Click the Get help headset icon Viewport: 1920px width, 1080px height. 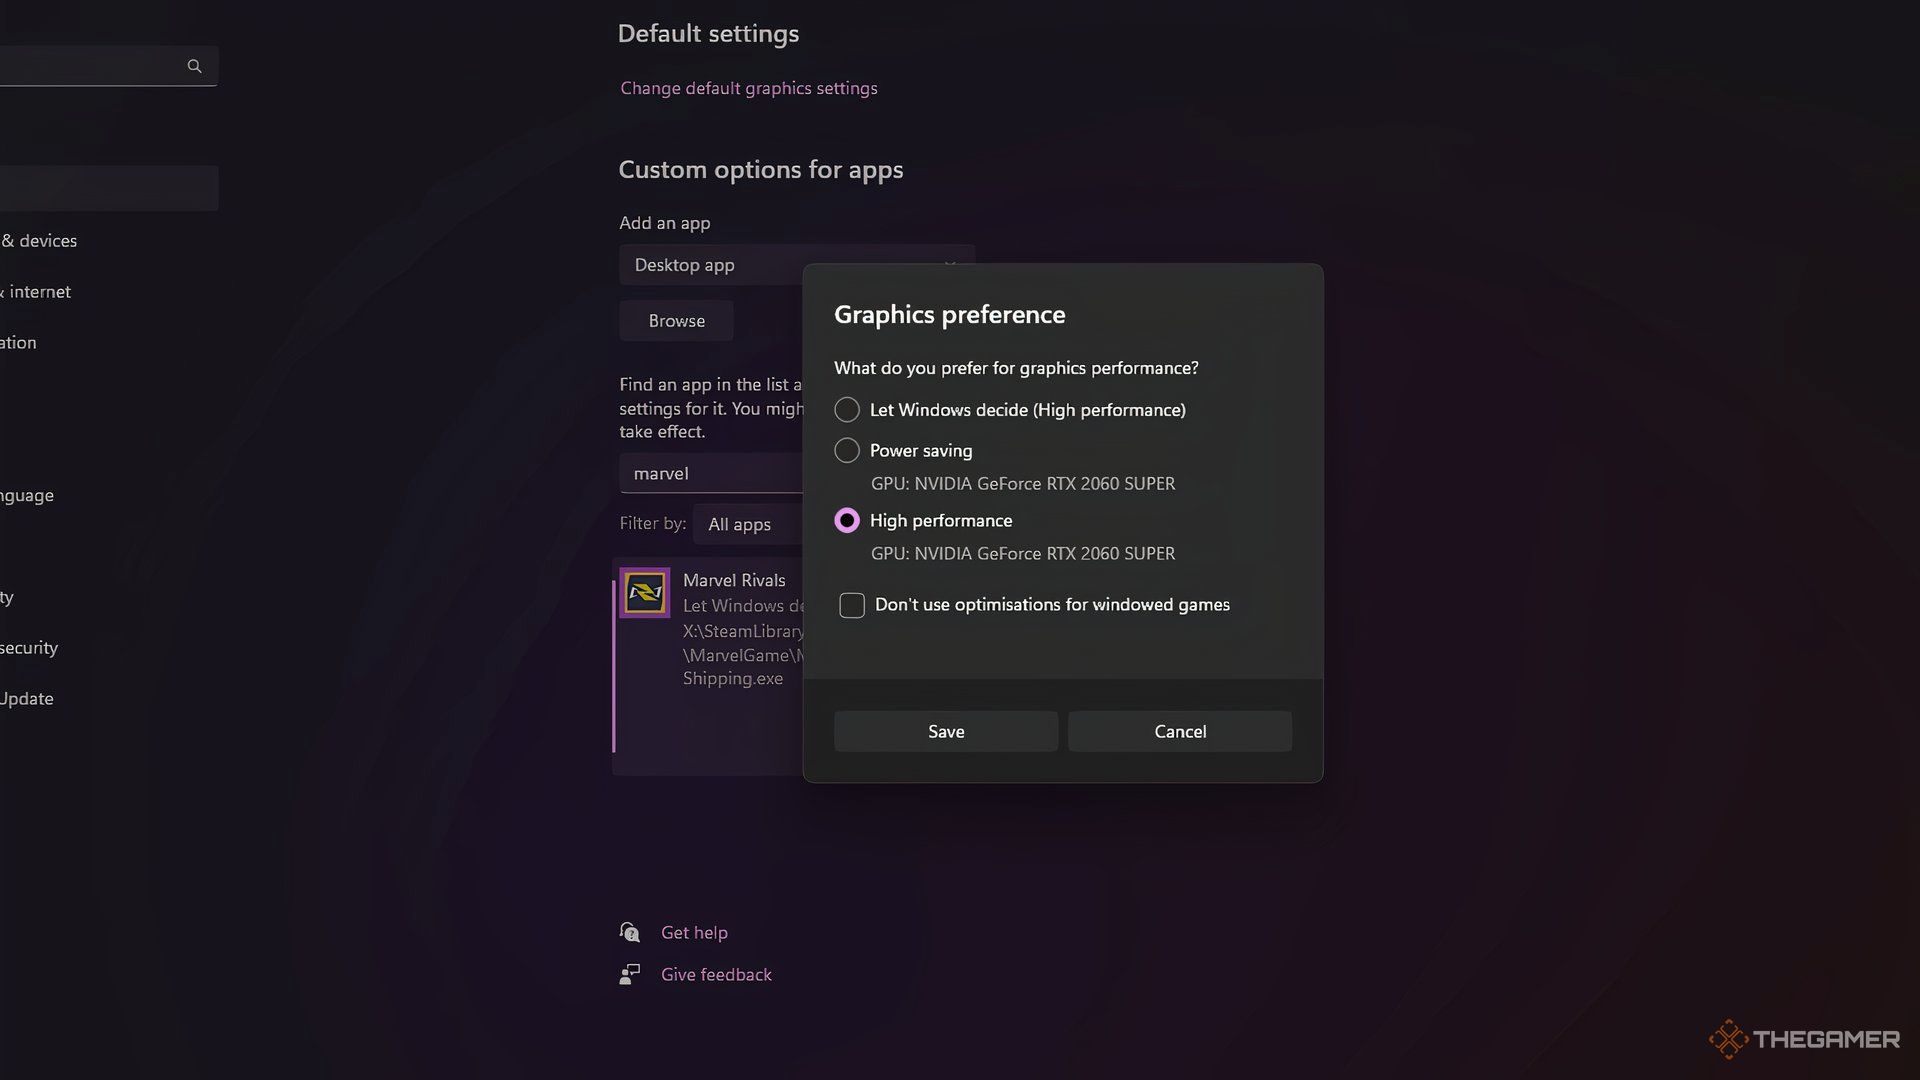tap(629, 932)
